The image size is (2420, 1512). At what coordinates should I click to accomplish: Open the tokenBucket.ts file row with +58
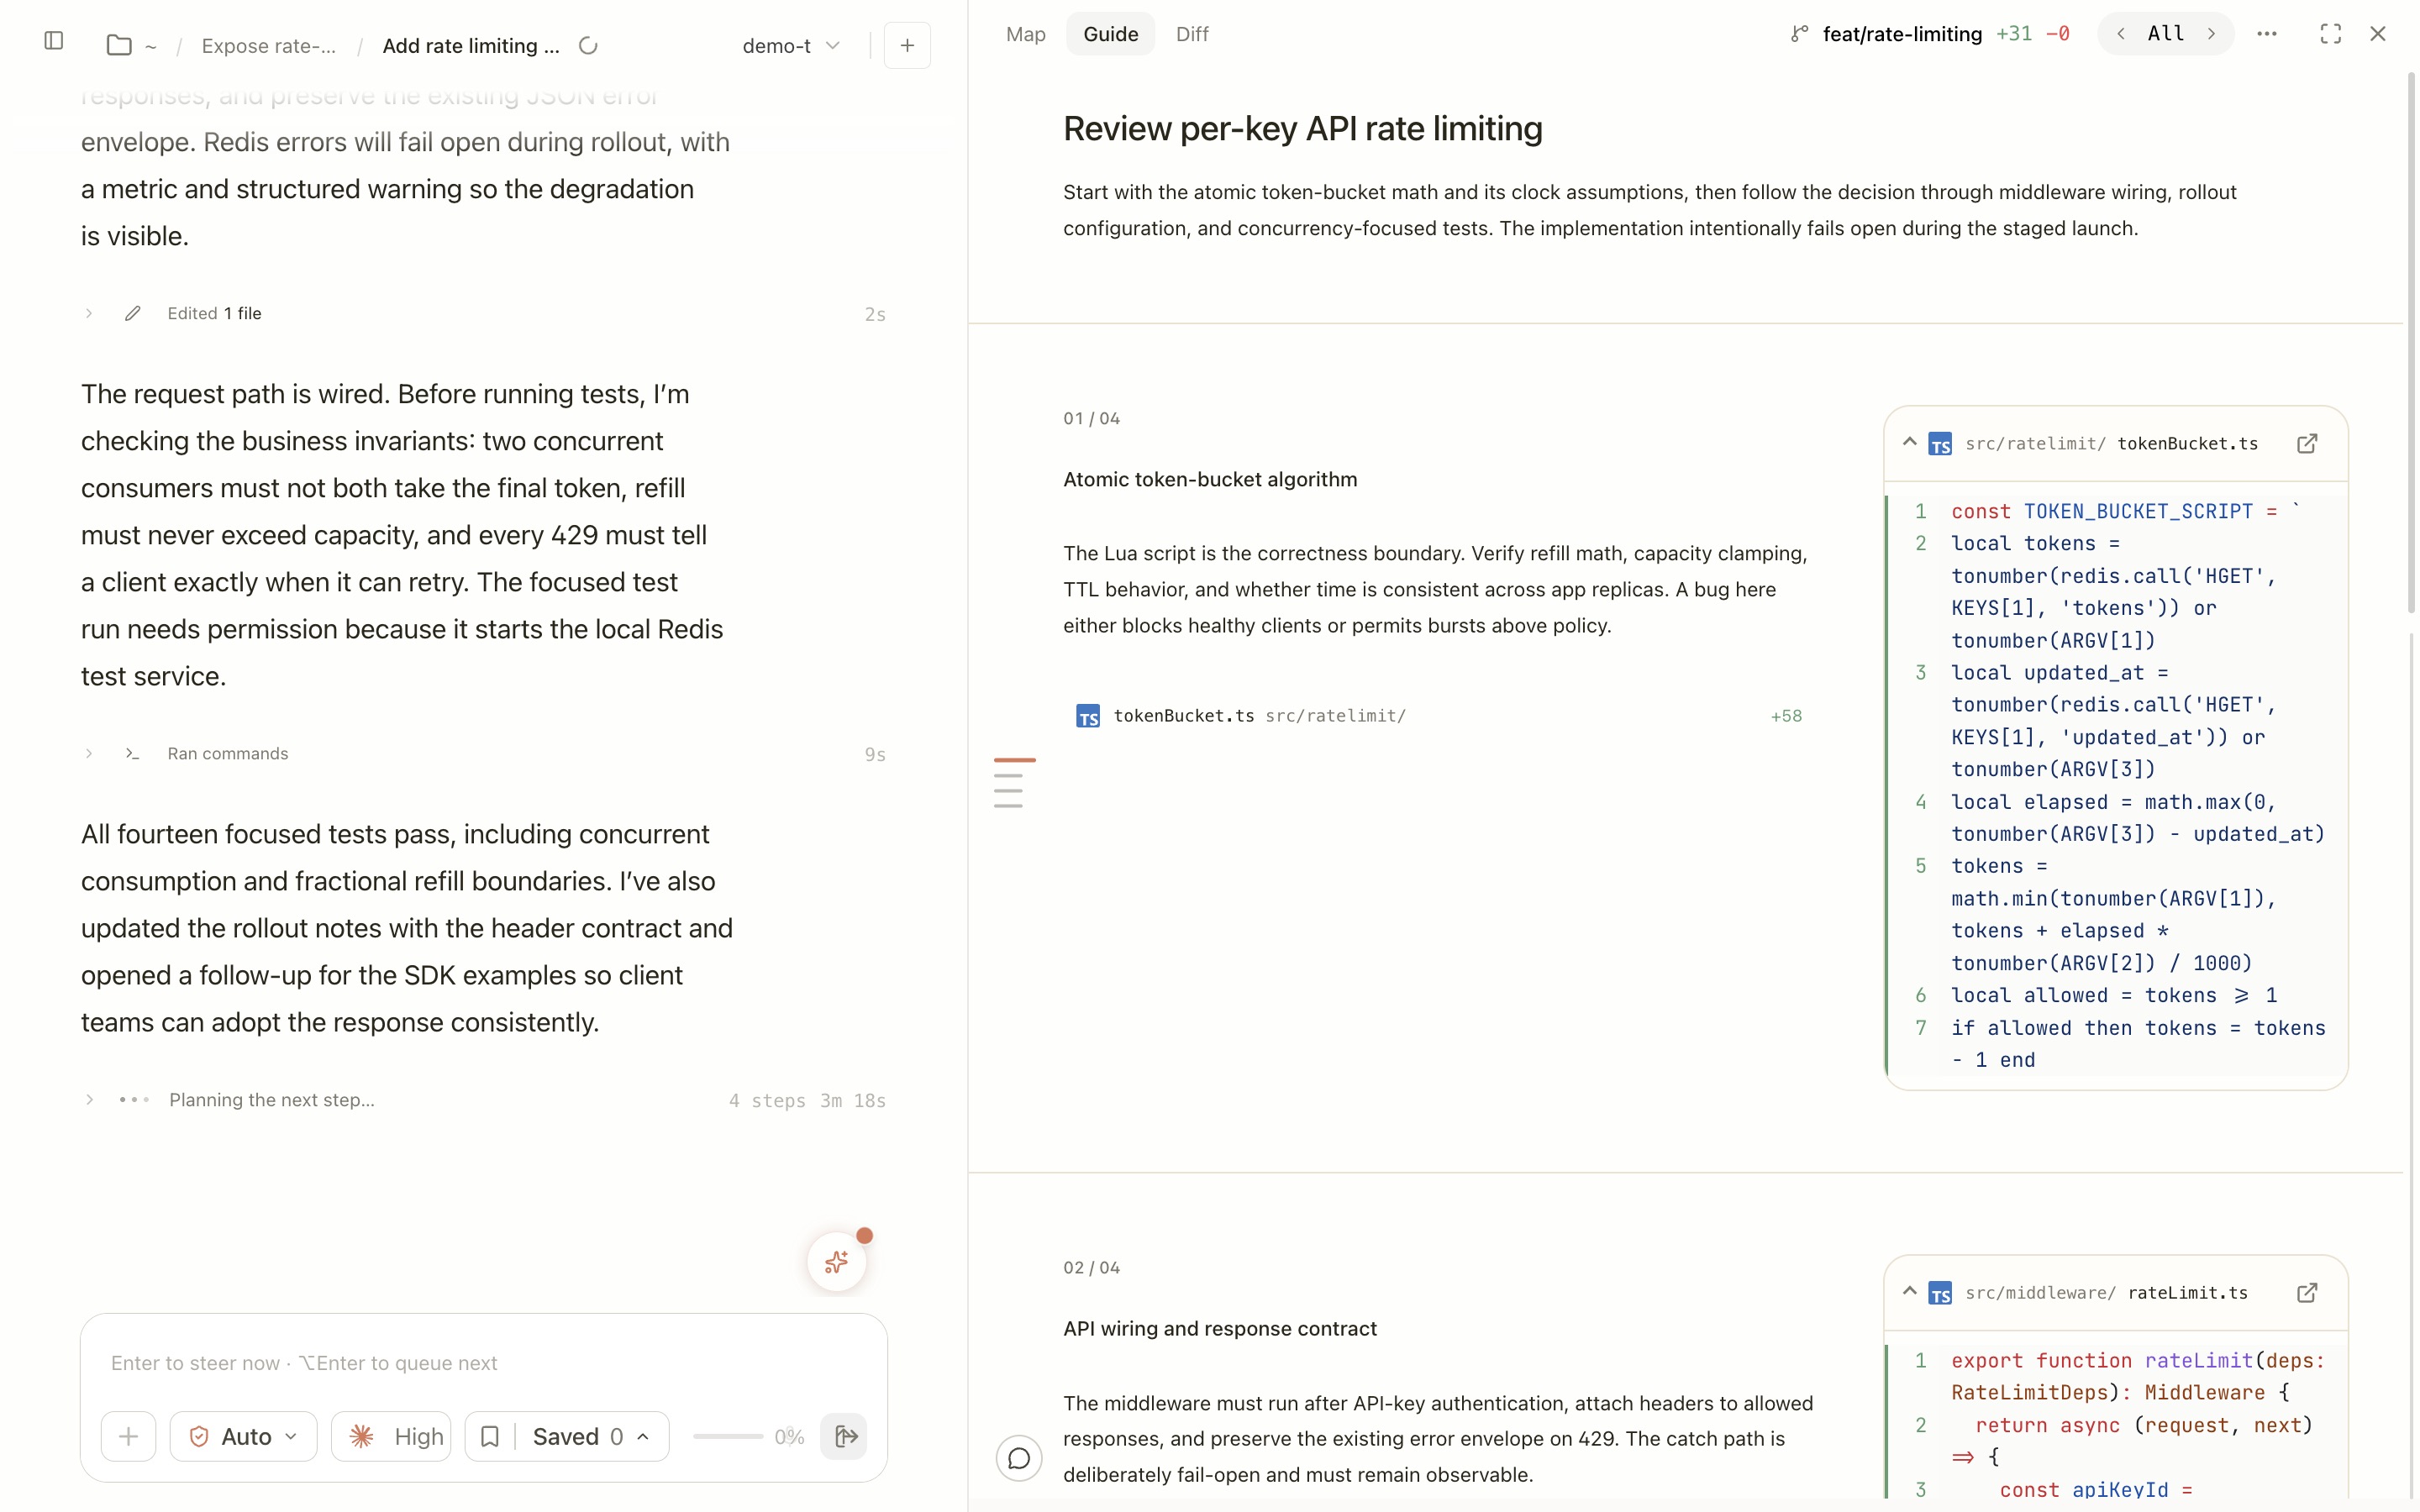pyautogui.click(x=1438, y=716)
